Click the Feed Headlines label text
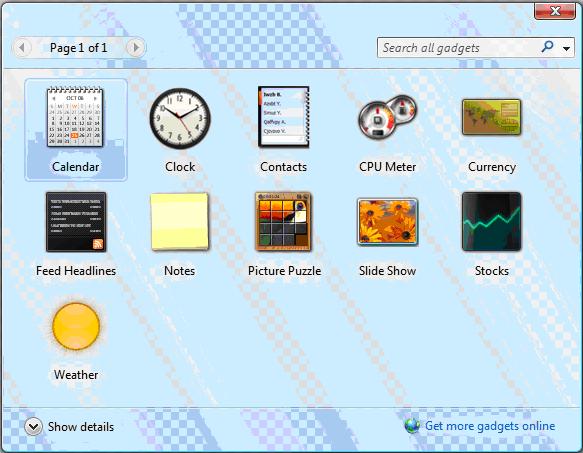 76,271
